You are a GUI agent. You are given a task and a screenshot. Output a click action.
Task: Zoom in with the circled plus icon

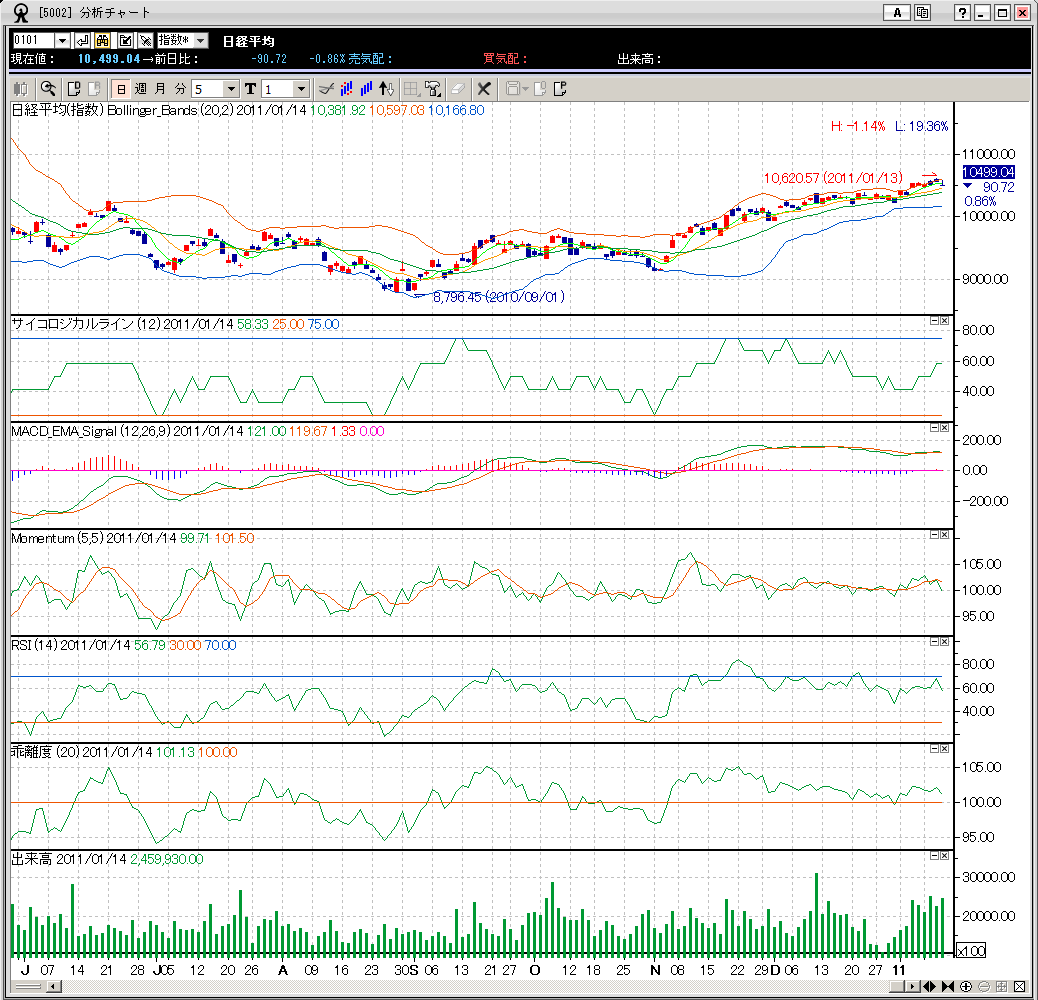966,986
